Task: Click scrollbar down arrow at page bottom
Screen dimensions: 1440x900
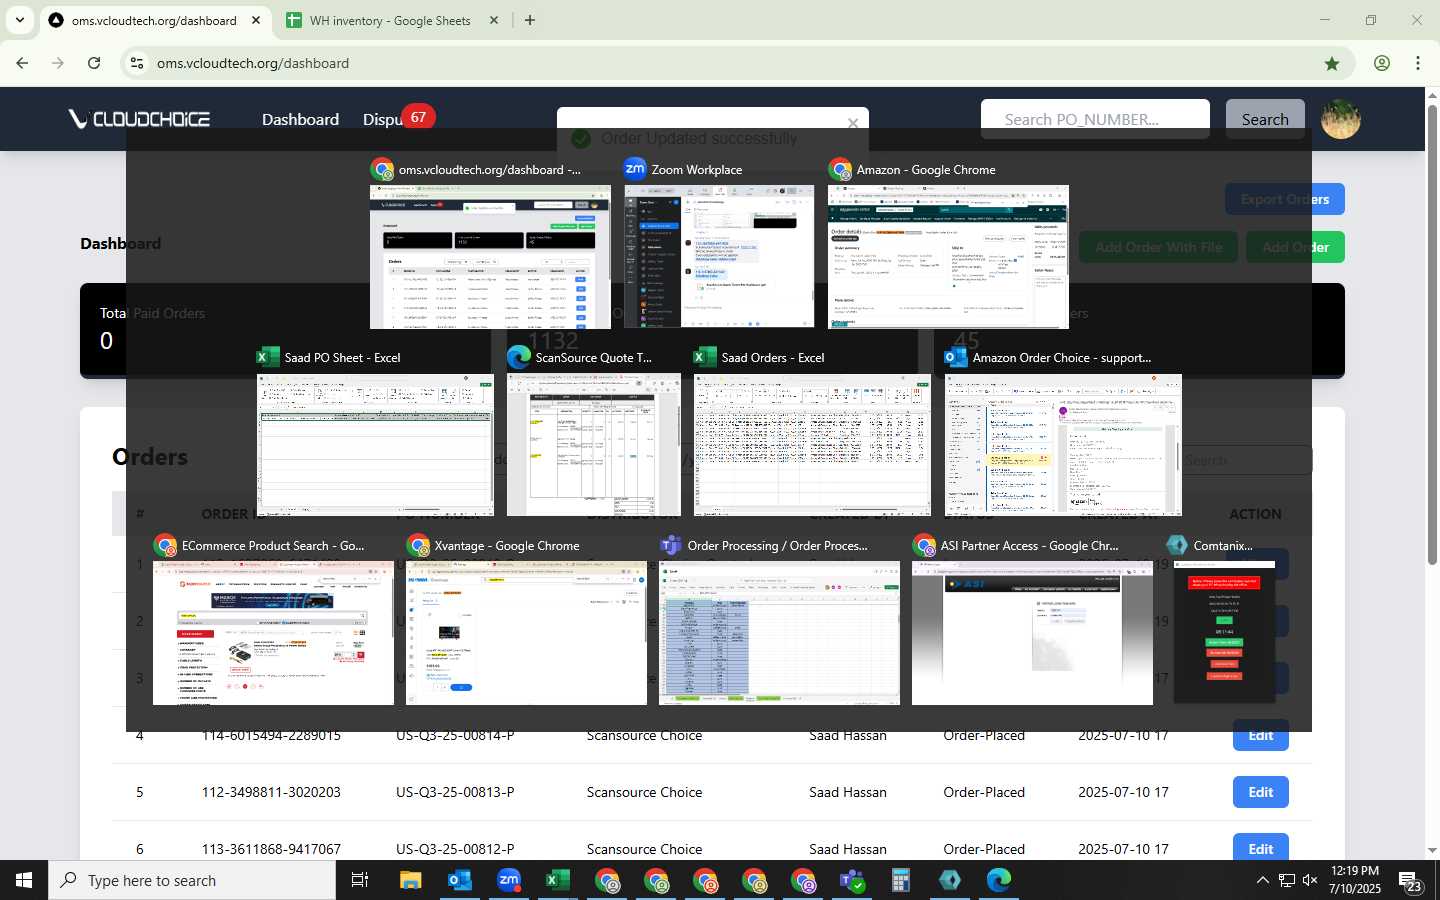Action: coord(1432,851)
